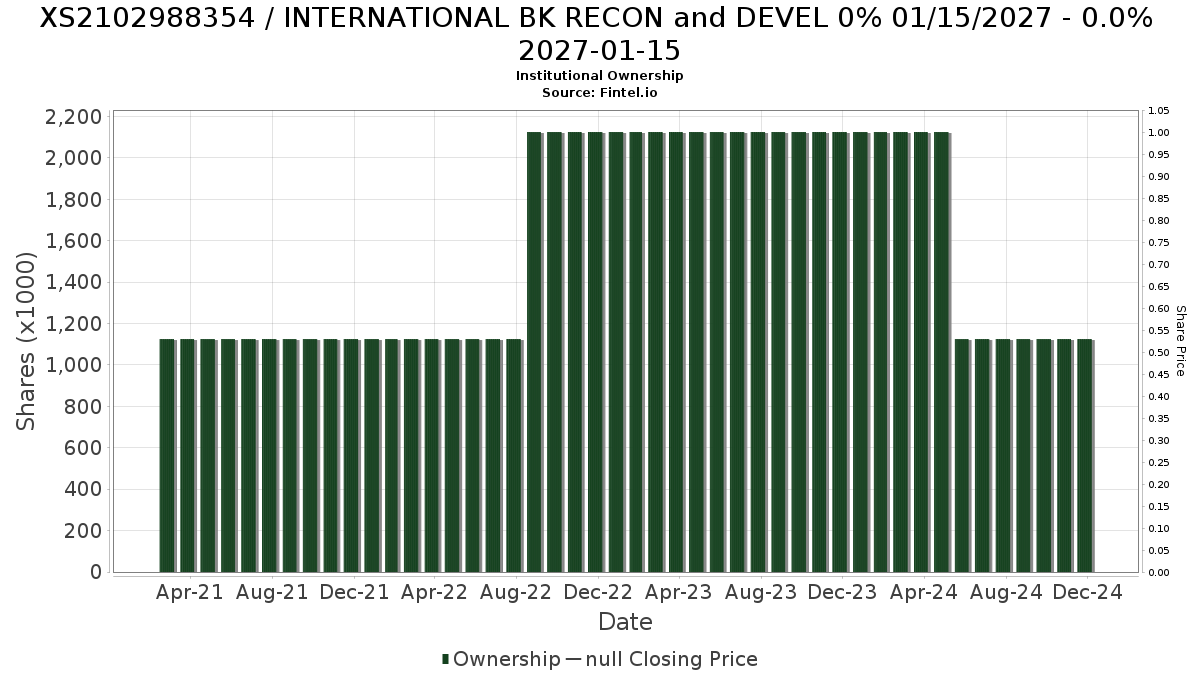This screenshot has width=1200, height=675.
Task: Click the Aug-23 x-axis label
Action: (x=761, y=592)
